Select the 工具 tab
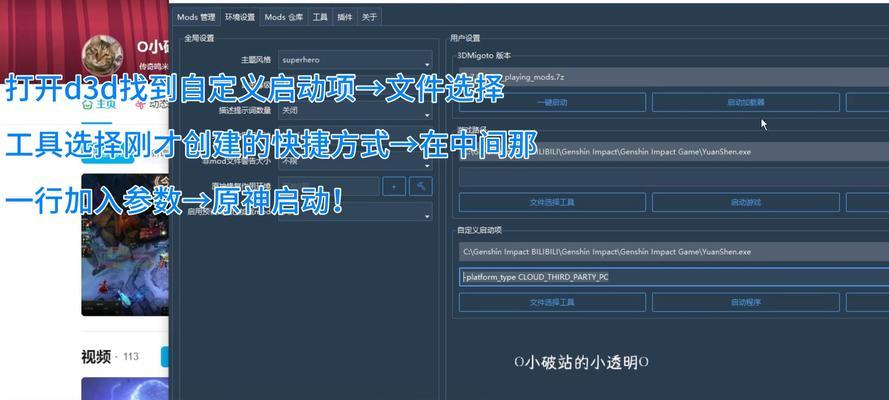The image size is (889, 400). (320, 17)
